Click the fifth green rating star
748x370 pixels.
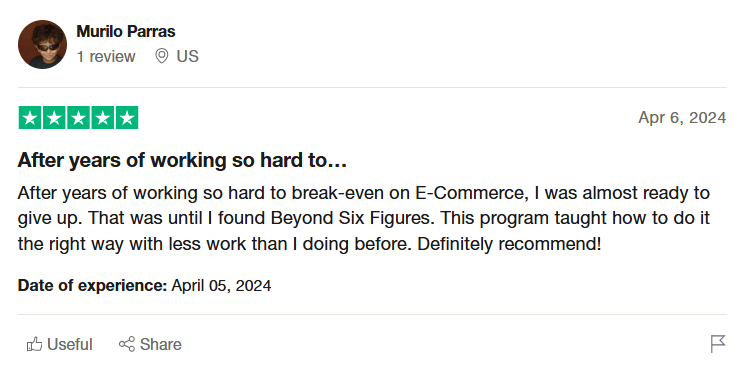pos(127,118)
